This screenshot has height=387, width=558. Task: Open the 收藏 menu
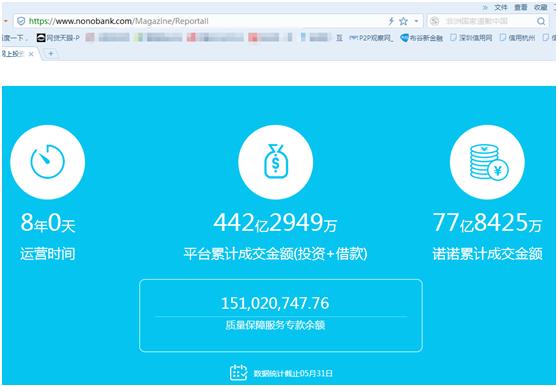point(541,7)
